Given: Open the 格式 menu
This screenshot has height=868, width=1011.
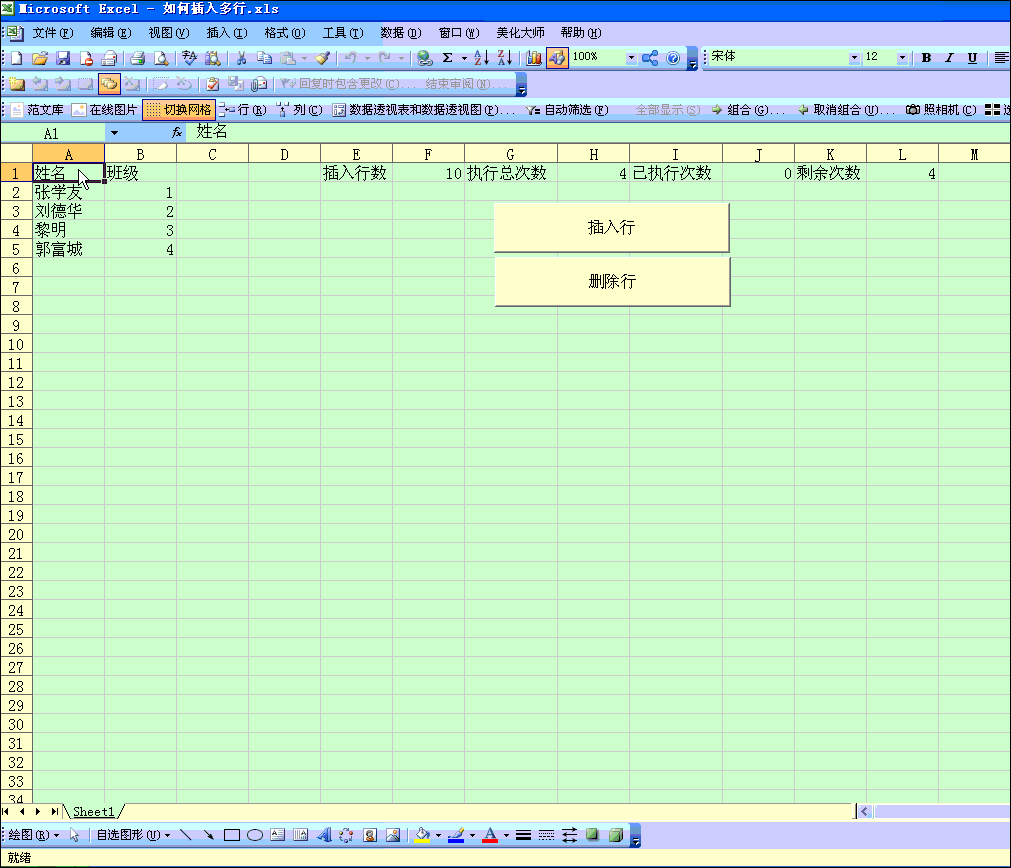Looking at the screenshot, I should point(284,33).
